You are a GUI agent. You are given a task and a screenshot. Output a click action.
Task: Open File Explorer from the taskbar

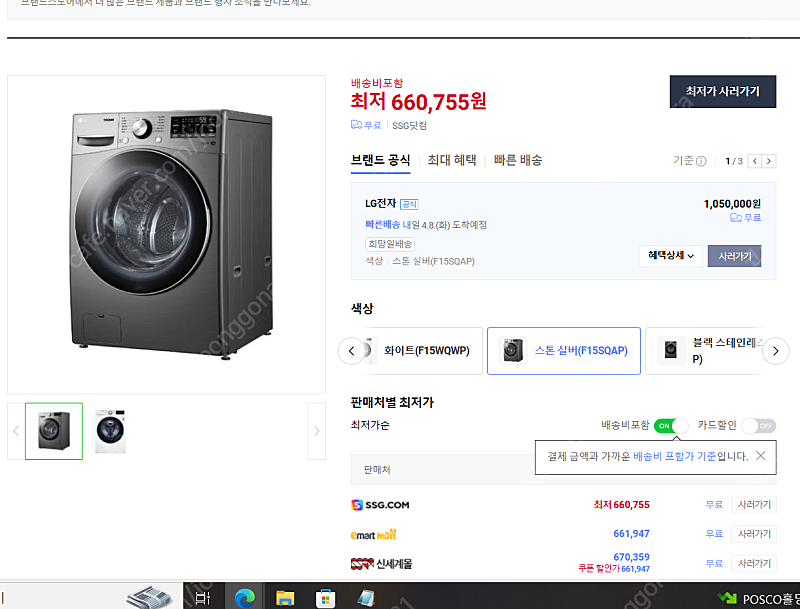(x=285, y=597)
